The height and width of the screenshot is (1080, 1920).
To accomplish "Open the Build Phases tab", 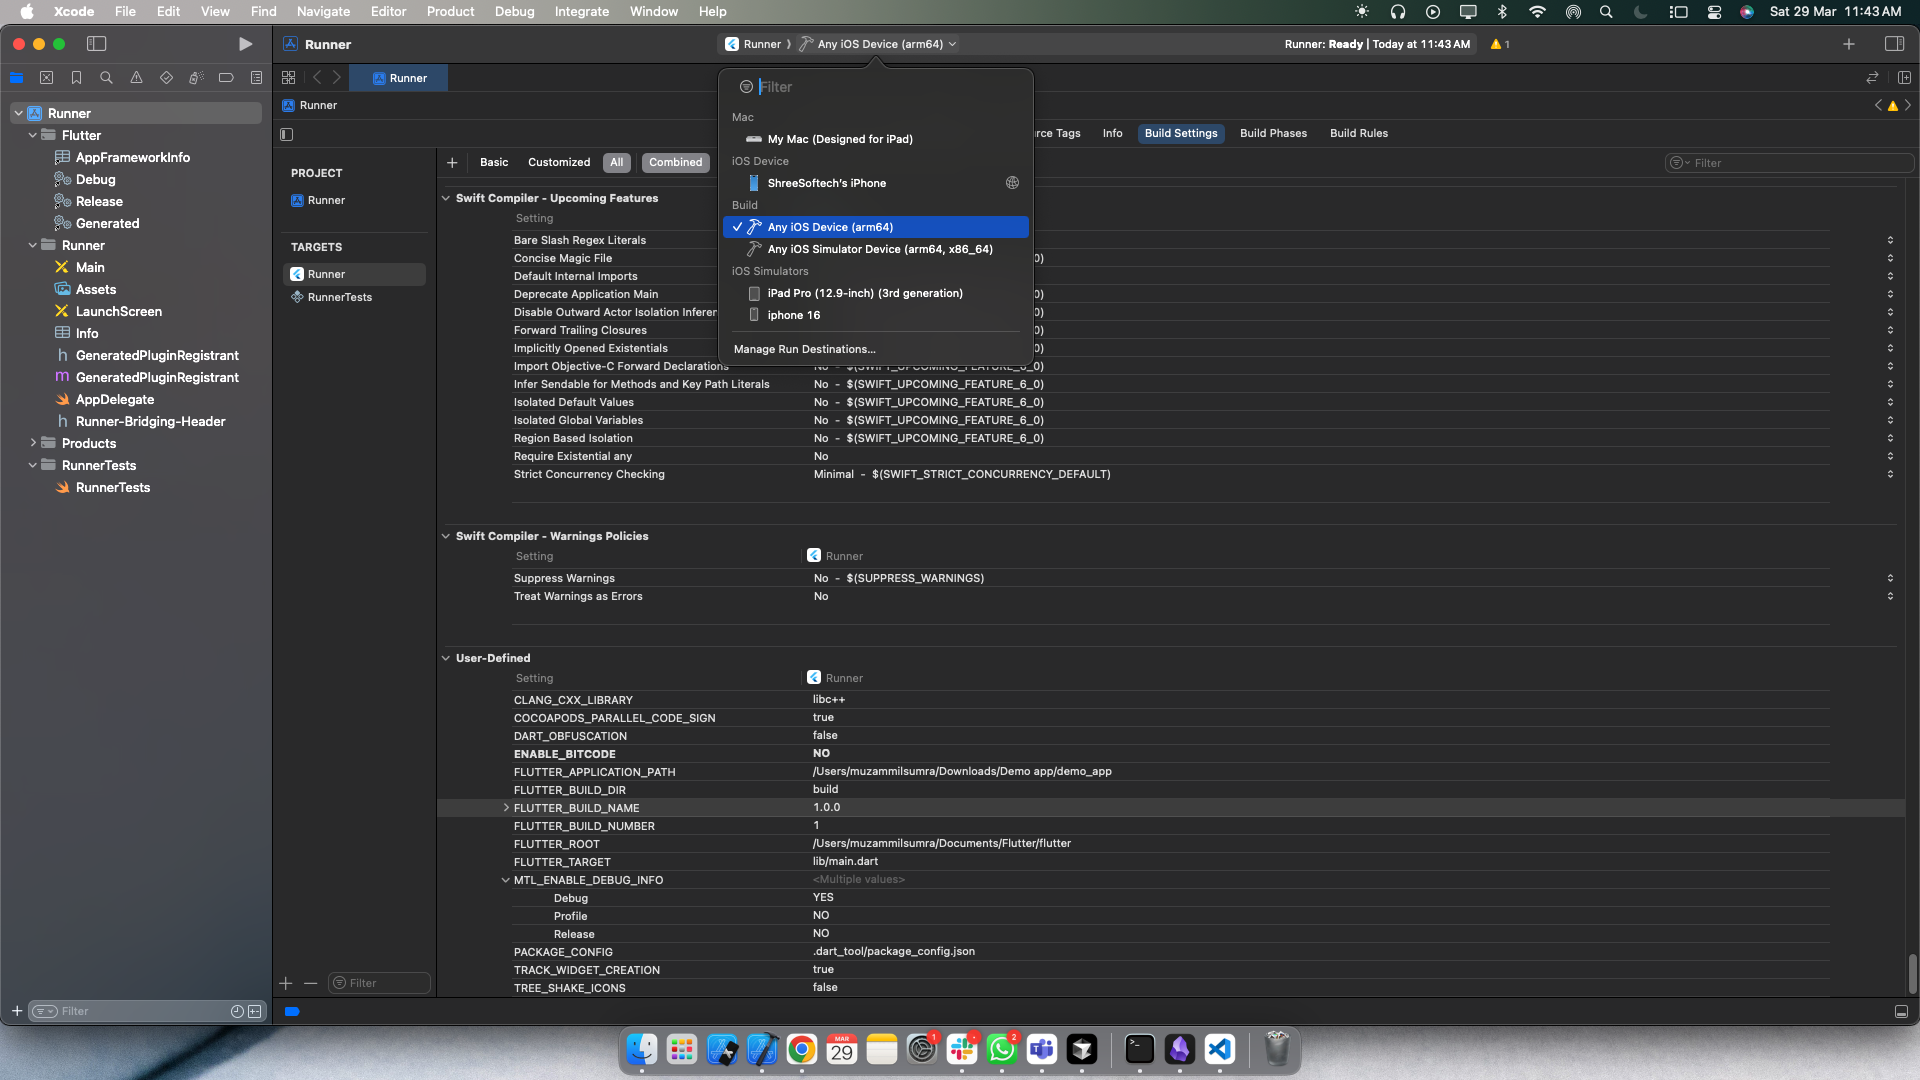I will tap(1273, 133).
